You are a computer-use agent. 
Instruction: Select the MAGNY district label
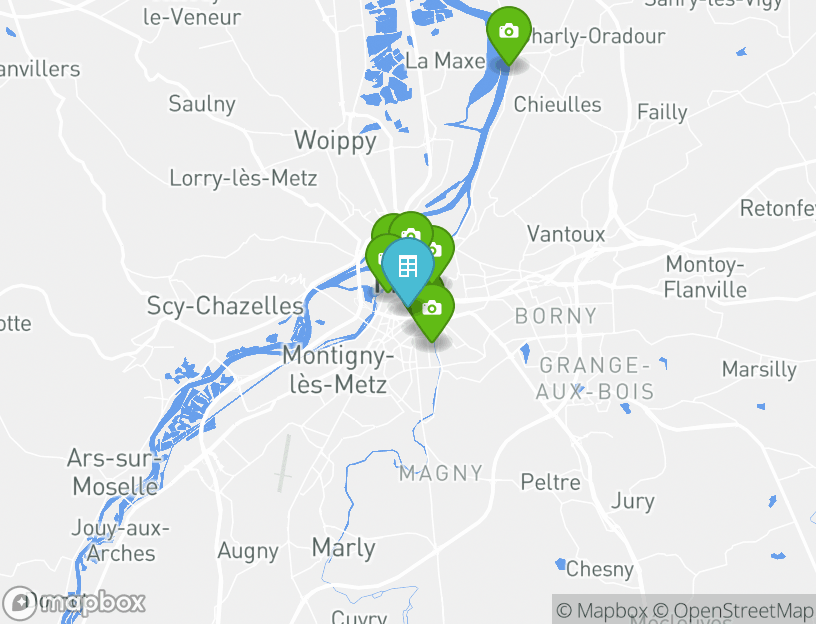(441, 473)
